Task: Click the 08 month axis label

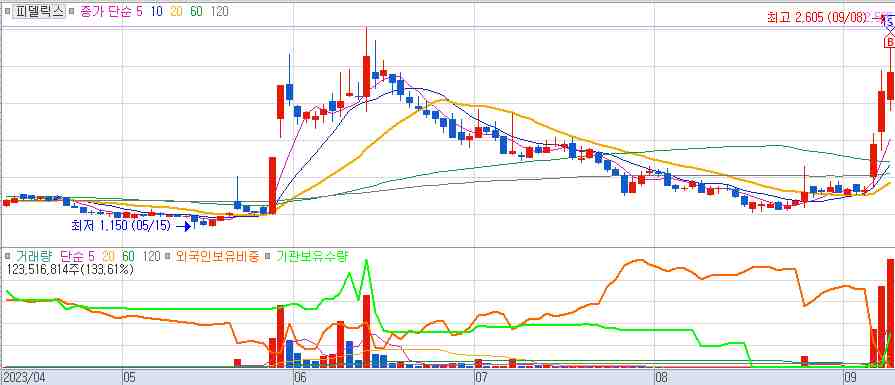Action: (663, 377)
